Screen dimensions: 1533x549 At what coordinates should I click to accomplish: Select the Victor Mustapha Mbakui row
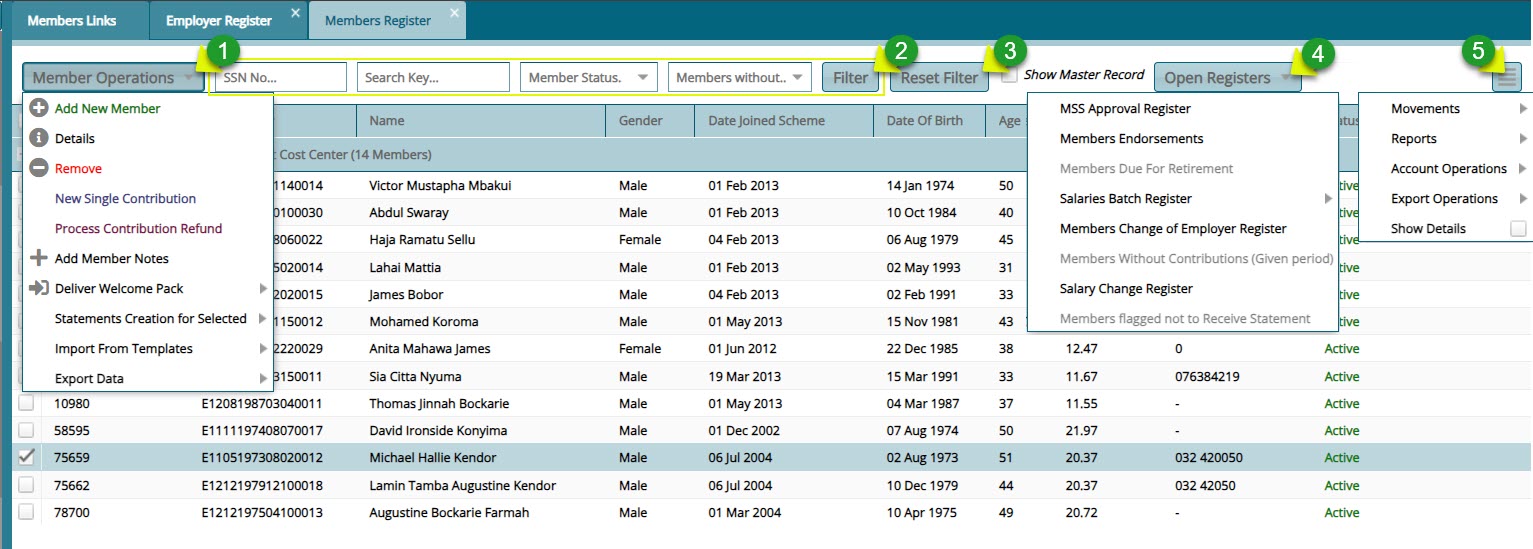[x=770, y=186]
